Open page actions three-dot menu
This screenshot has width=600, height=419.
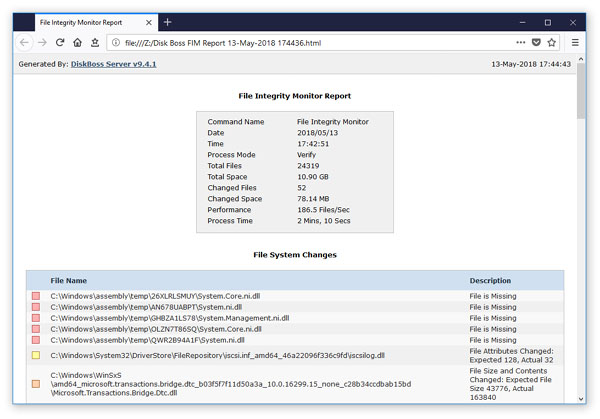click(x=520, y=42)
